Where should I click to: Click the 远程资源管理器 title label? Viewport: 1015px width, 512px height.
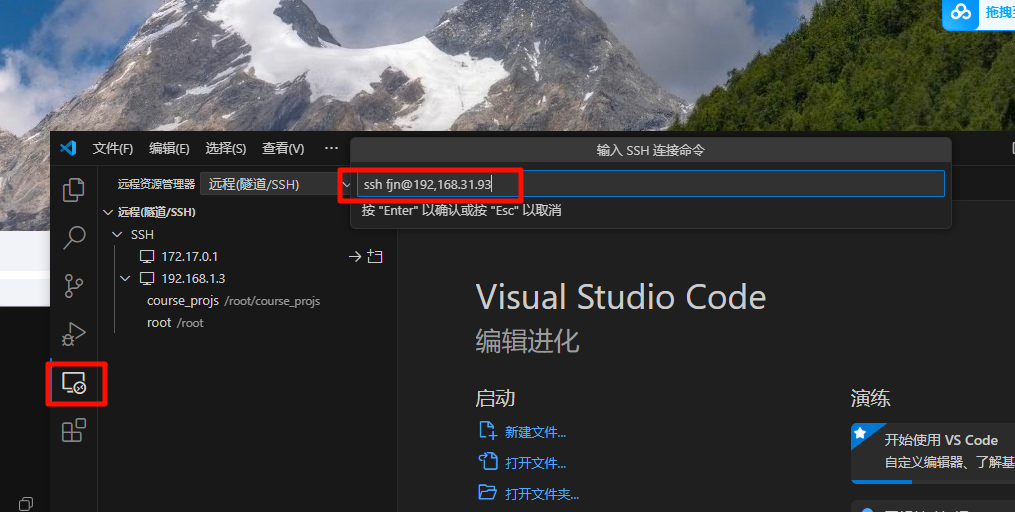coord(156,184)
